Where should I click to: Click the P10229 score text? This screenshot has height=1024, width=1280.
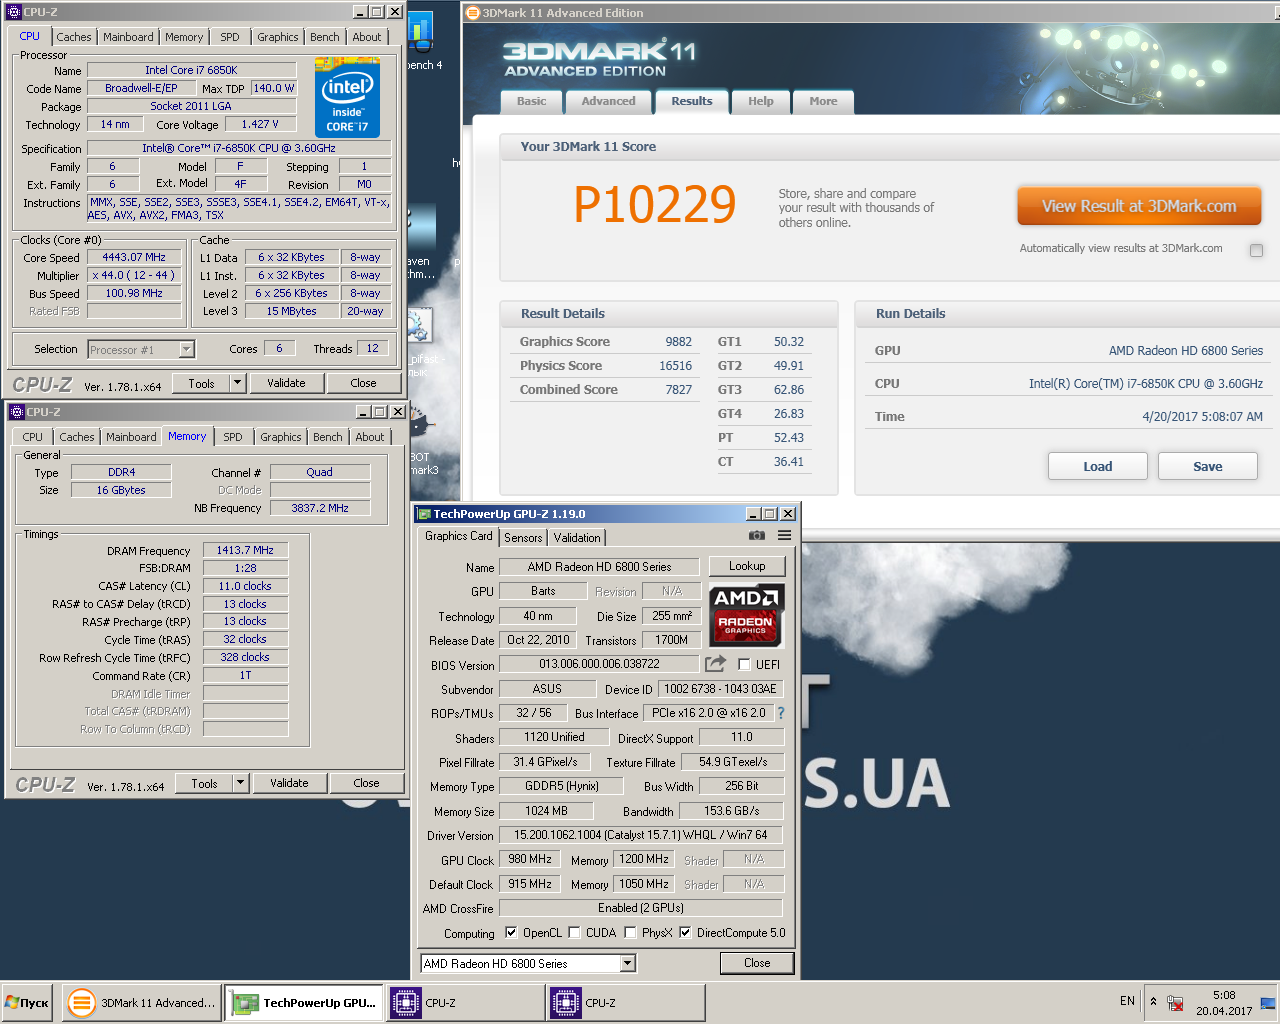(654, 205)
